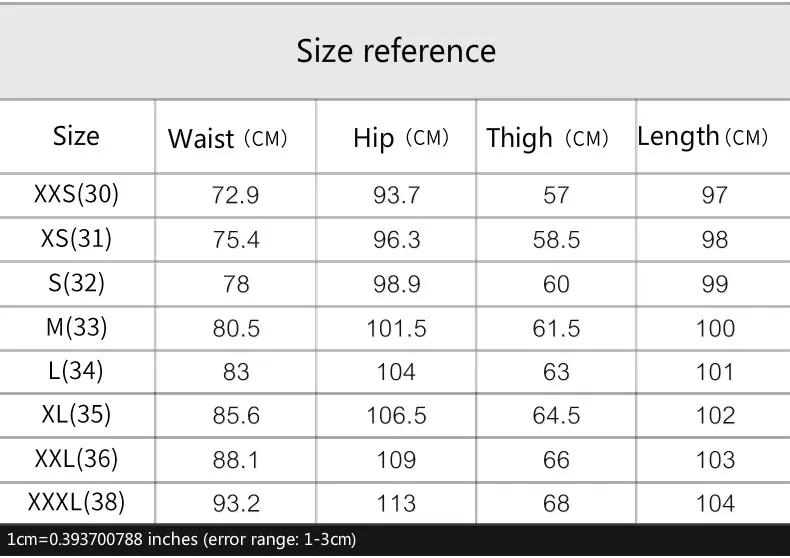Select the S(32) size cell
This screenshot has height=558, width=790.
coord(76,283)
